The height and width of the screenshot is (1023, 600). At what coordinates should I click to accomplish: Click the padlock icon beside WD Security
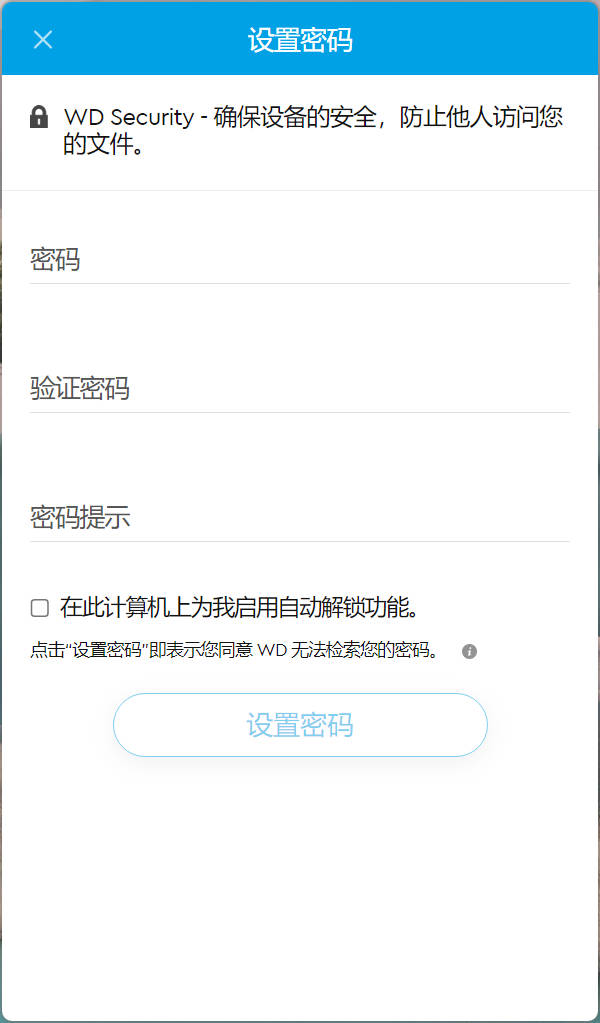pos(39,117)
